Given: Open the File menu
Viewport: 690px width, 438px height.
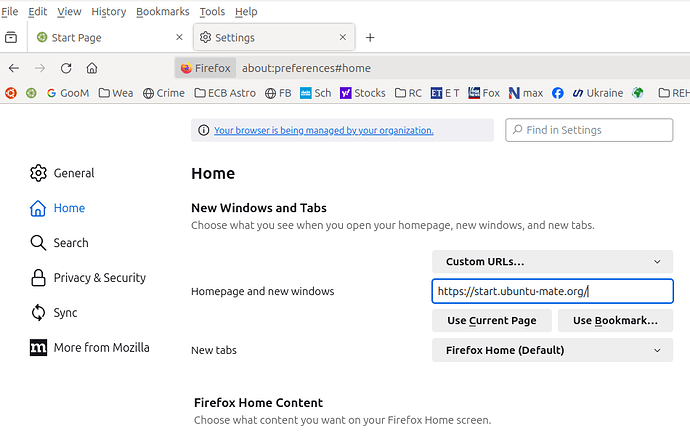Looking at the screenshot, I should tap(10, 11).
